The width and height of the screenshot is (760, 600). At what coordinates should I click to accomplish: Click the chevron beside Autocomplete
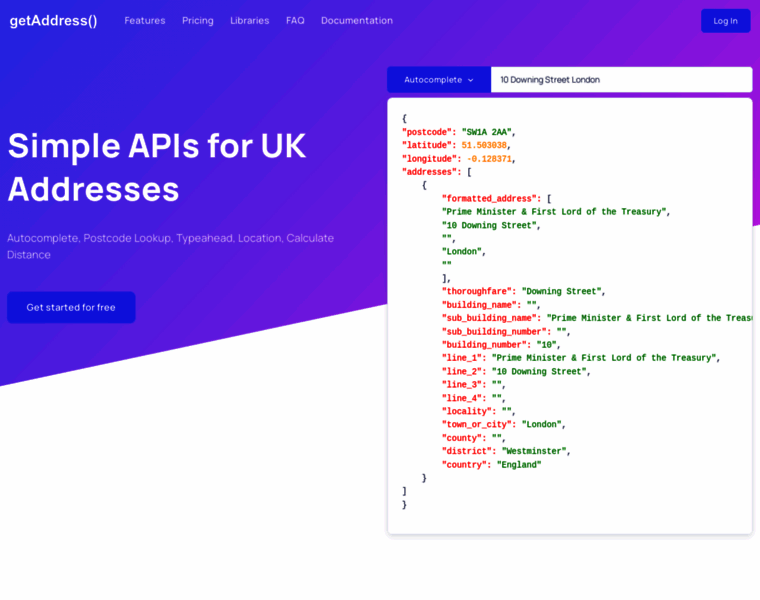(471, 80)
